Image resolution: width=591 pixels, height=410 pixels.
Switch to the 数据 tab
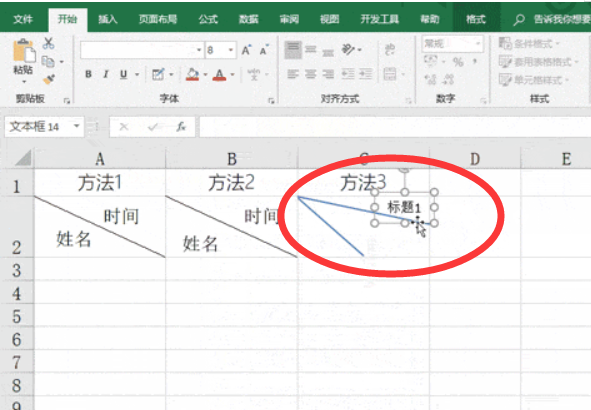tap(249, 19)
